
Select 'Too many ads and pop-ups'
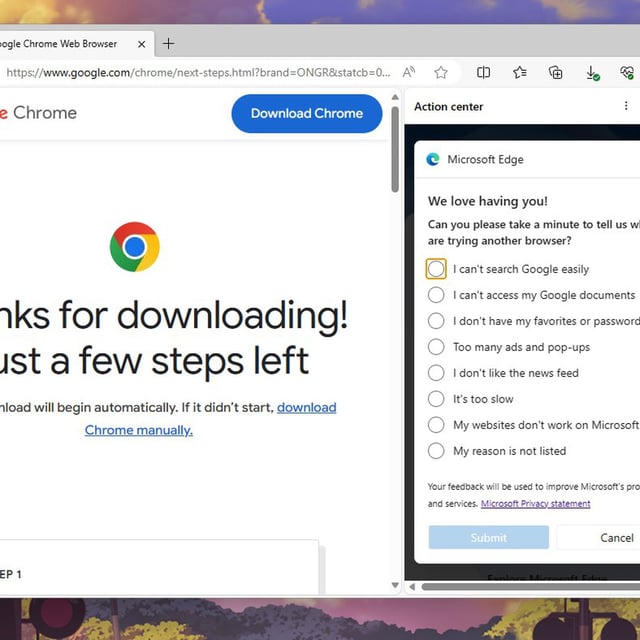tap(436, 347)
